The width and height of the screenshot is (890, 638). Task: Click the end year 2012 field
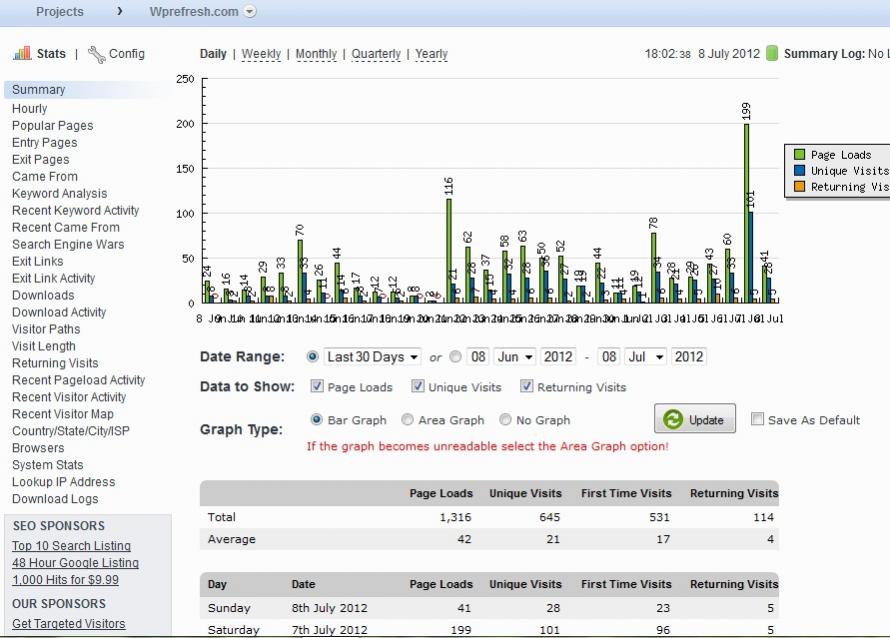coord(689,356)
